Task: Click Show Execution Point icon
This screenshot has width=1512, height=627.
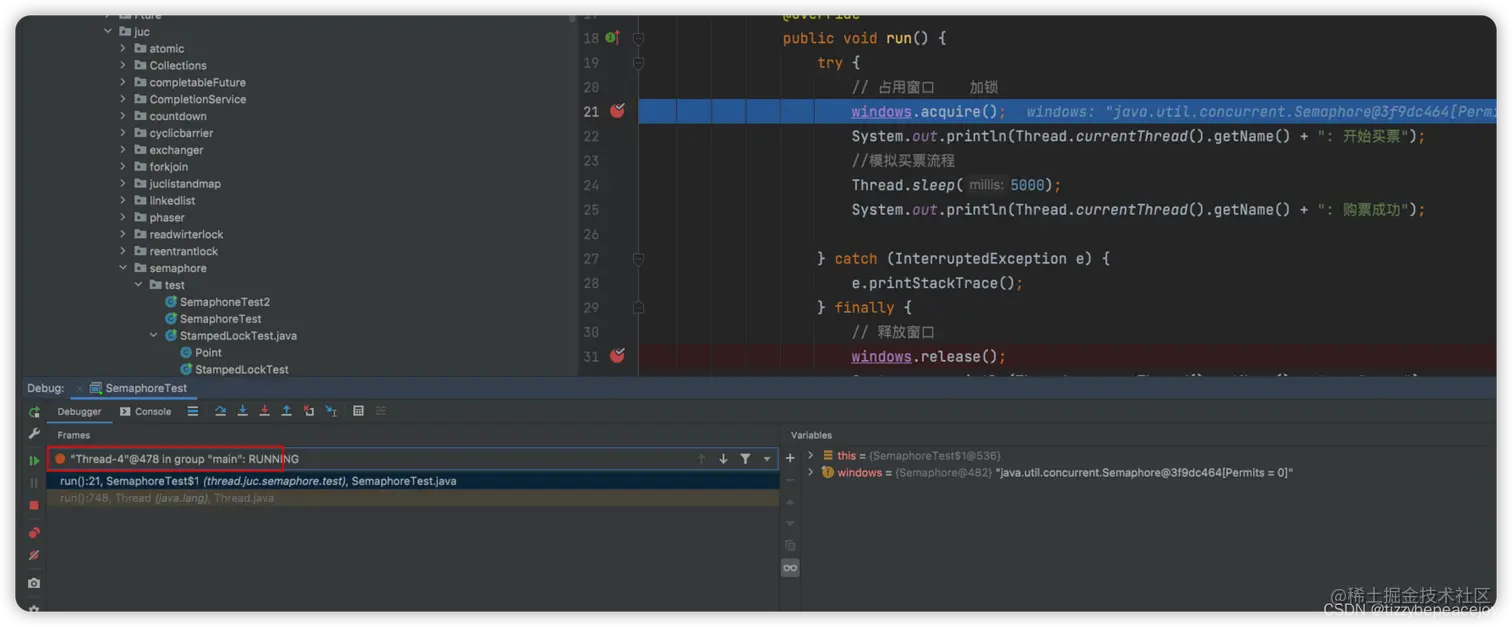Action: pos(192,411)
